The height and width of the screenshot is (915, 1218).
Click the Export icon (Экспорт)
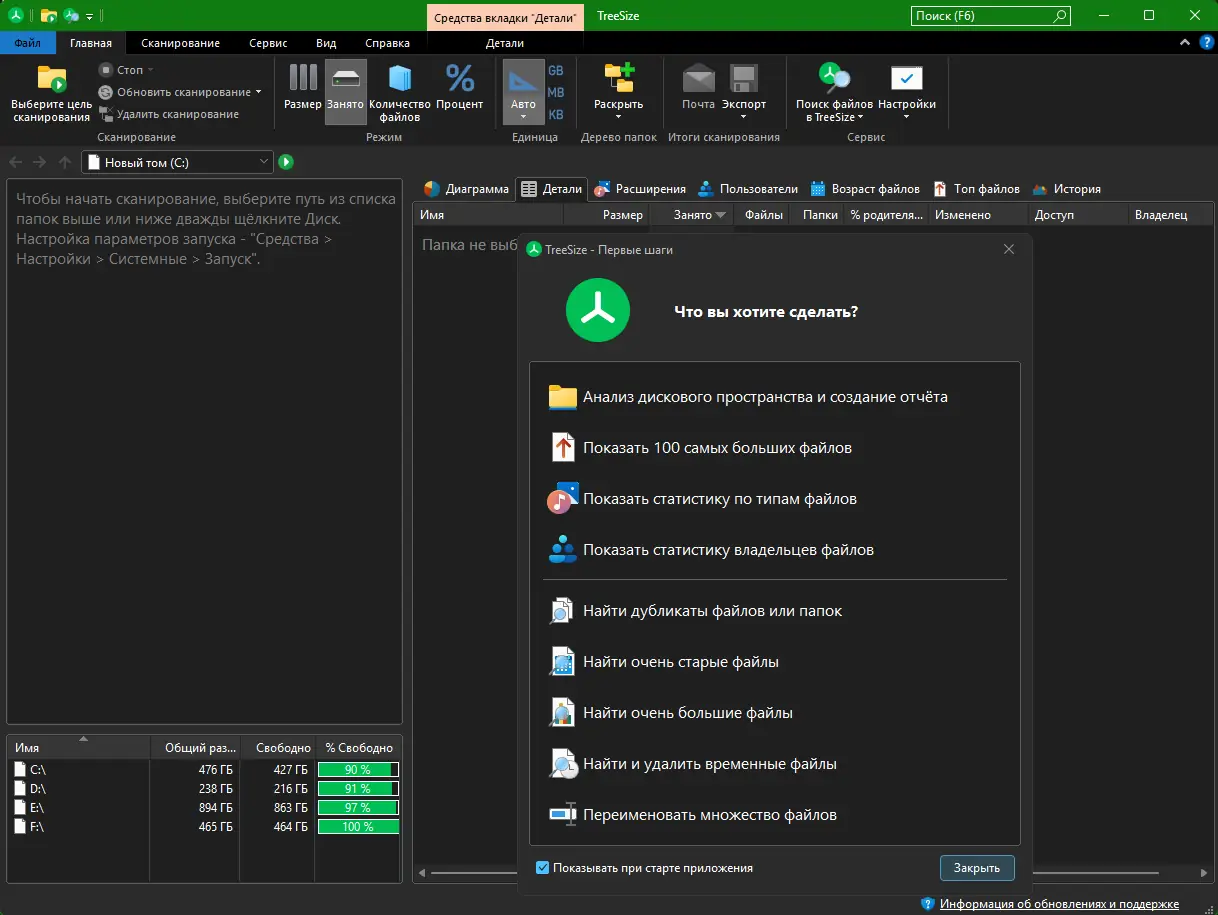(743, 79)
